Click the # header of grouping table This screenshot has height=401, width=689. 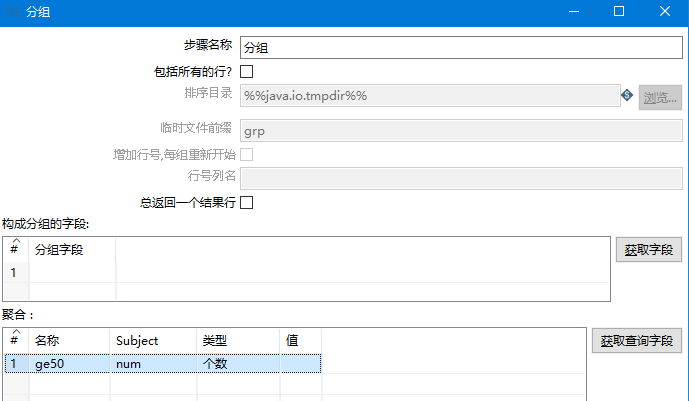16,250
